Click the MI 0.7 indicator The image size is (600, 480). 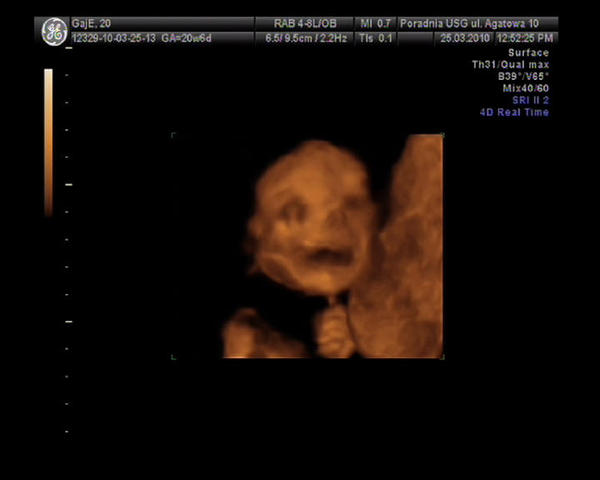pyautogui.click(x=375, y=22)
